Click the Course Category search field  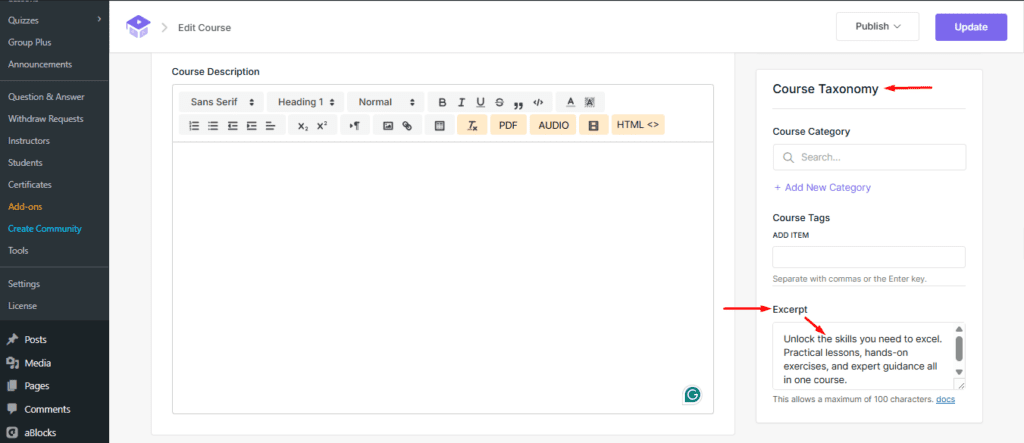coord(869,157)
